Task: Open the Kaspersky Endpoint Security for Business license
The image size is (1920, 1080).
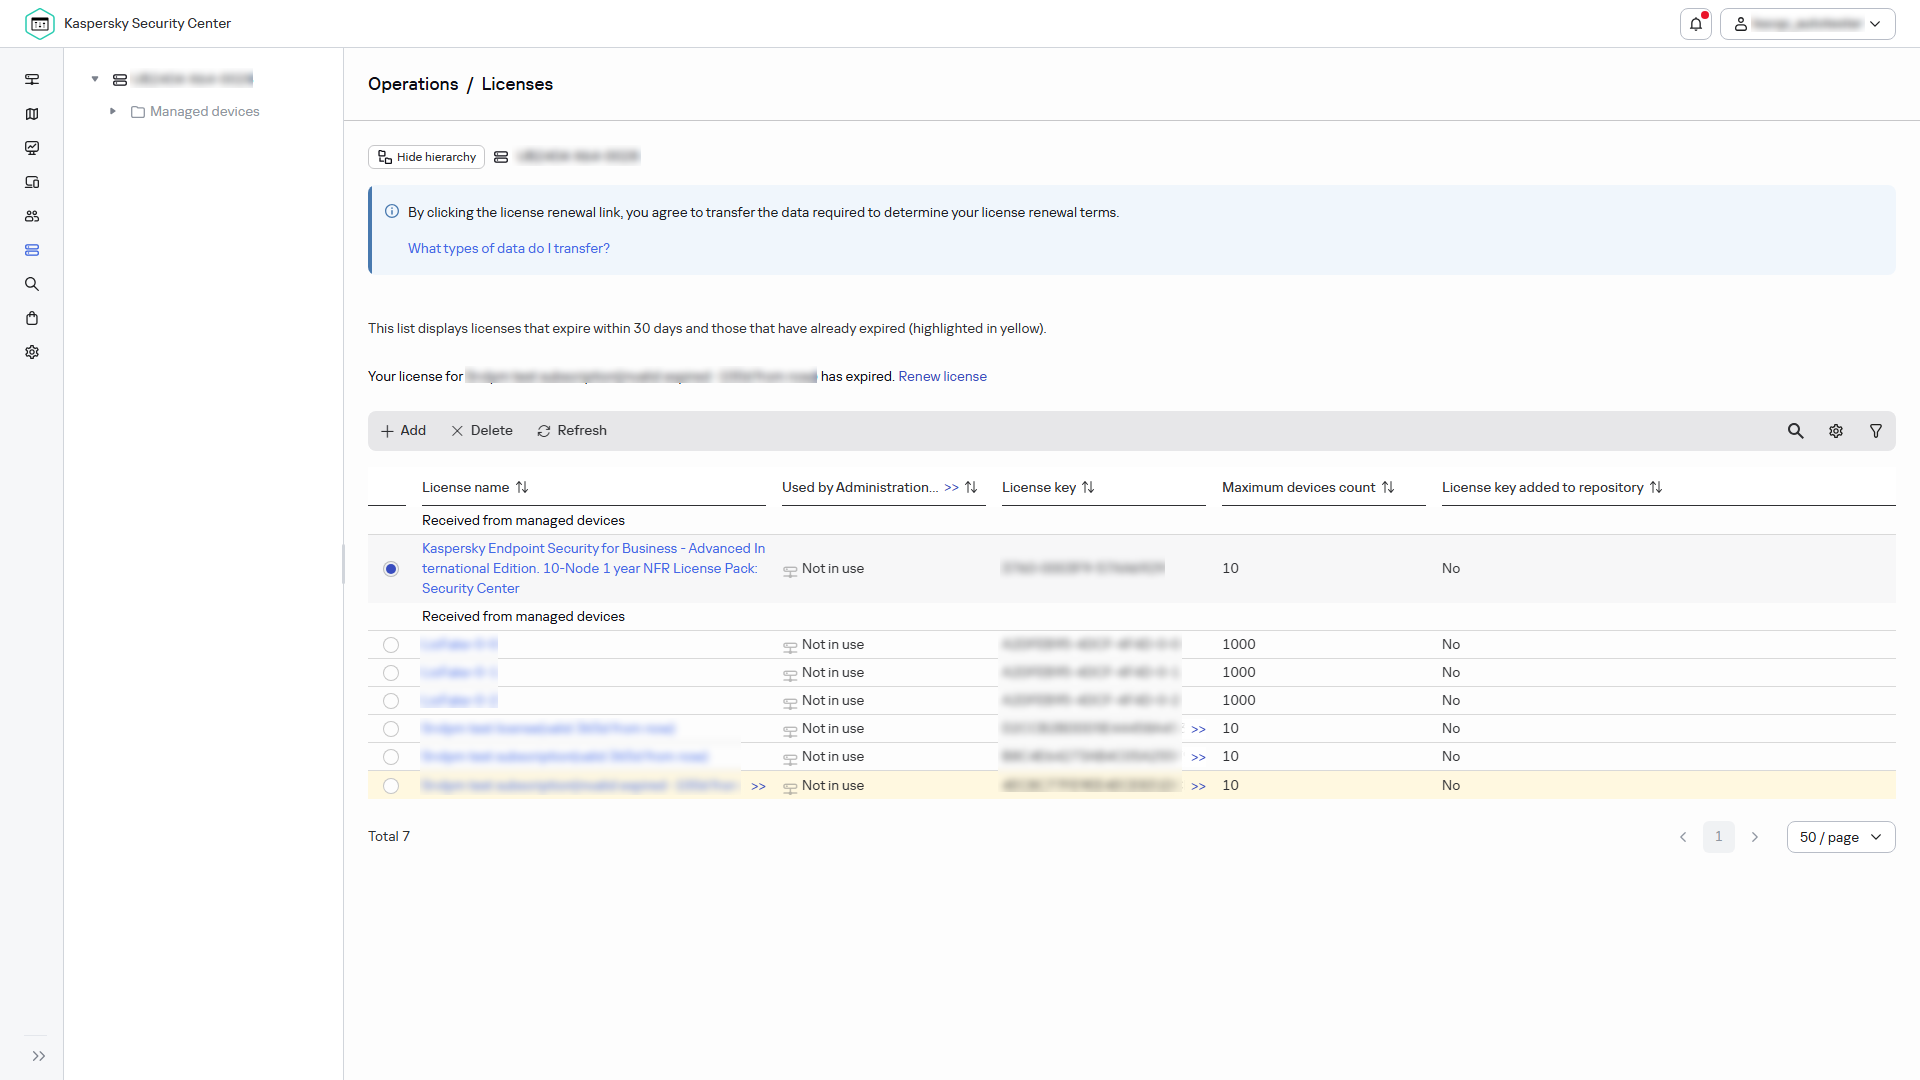Action: click(x=593, y=568)
